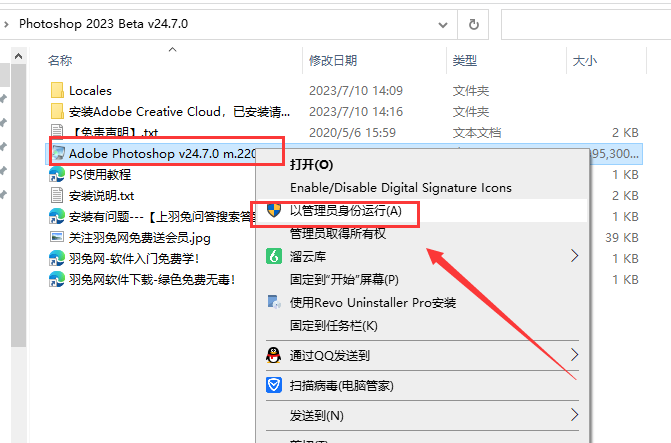Click the 羽兔网软件下载 shortcut icon
The width and height of the screenshot is (671, 443).
click(x=57, y=279)
